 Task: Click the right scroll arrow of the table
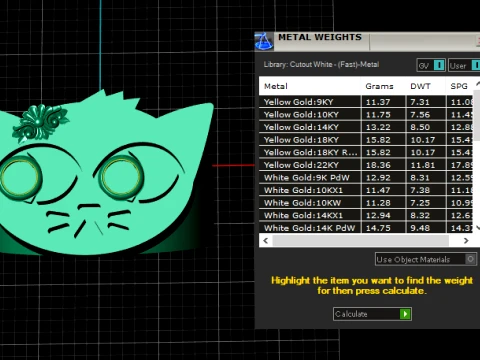point(466,241)
